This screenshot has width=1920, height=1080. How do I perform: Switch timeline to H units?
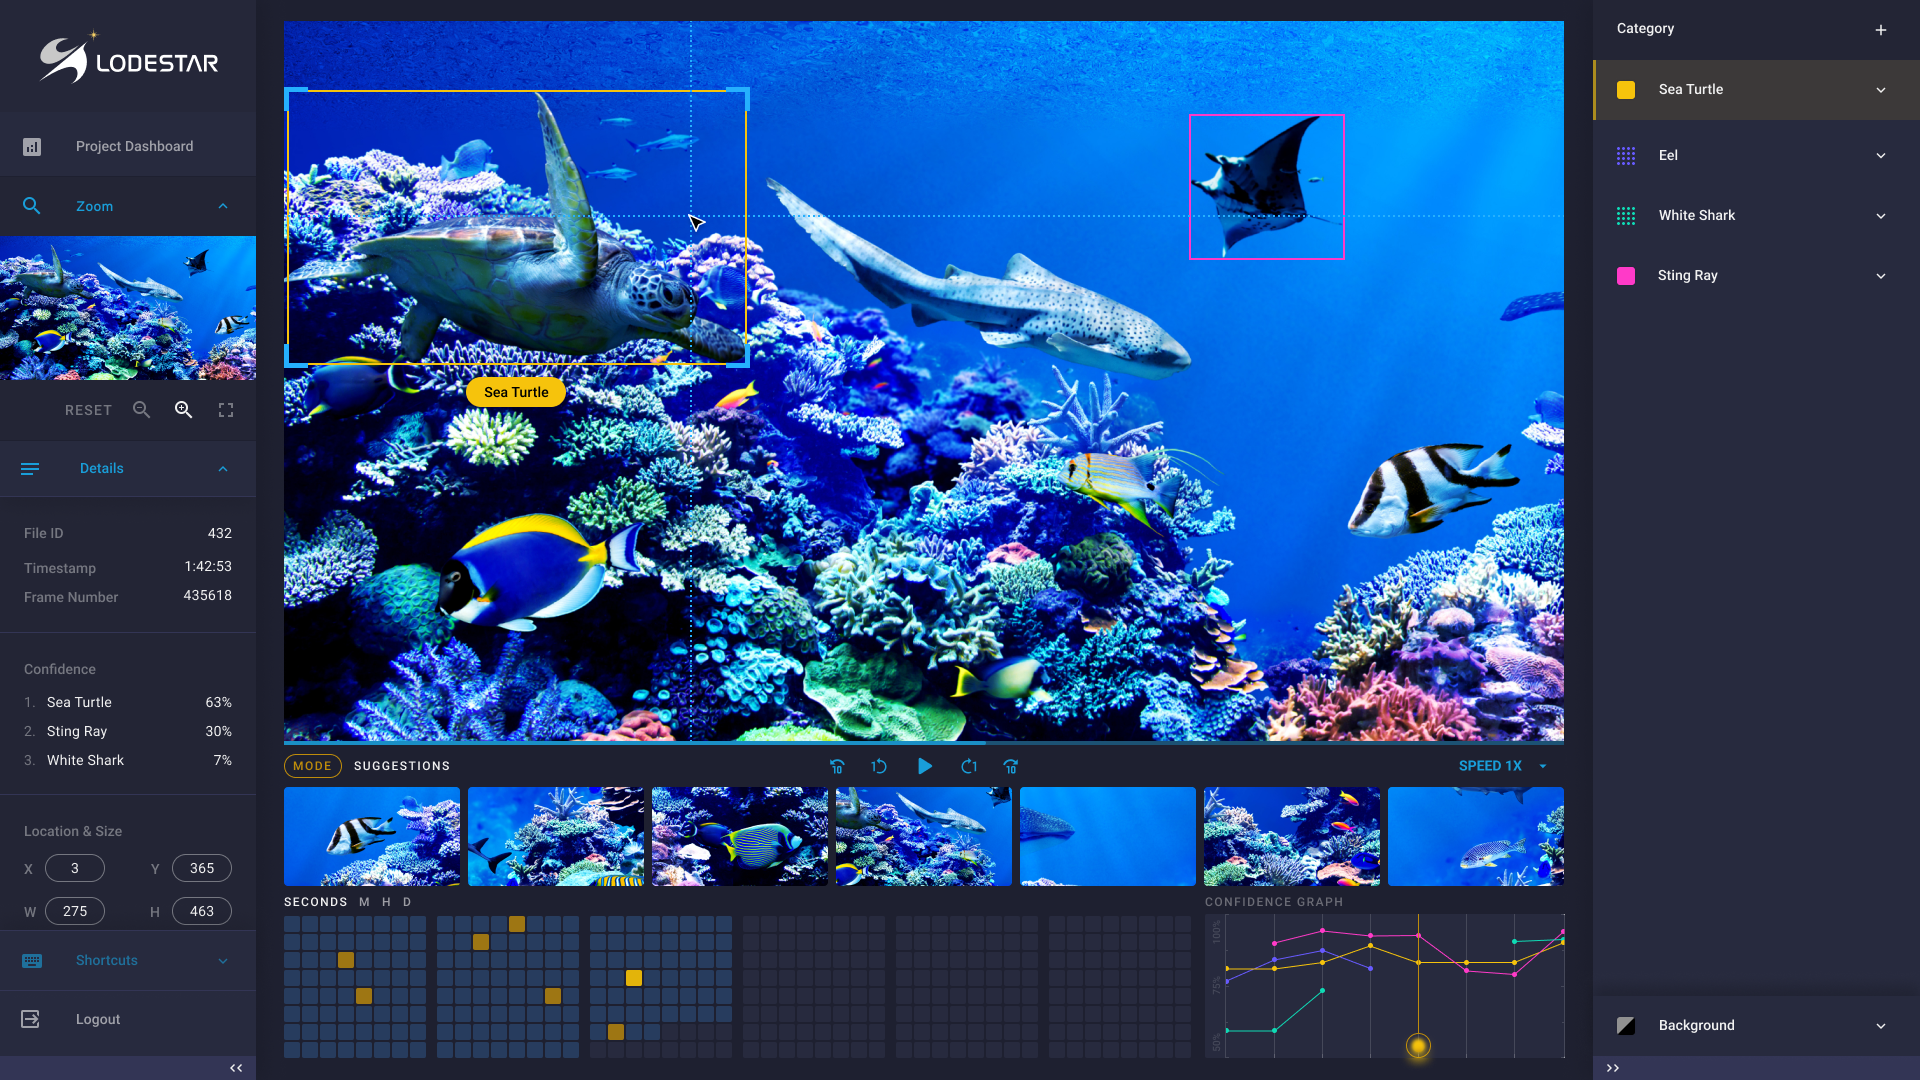point(386,902)
